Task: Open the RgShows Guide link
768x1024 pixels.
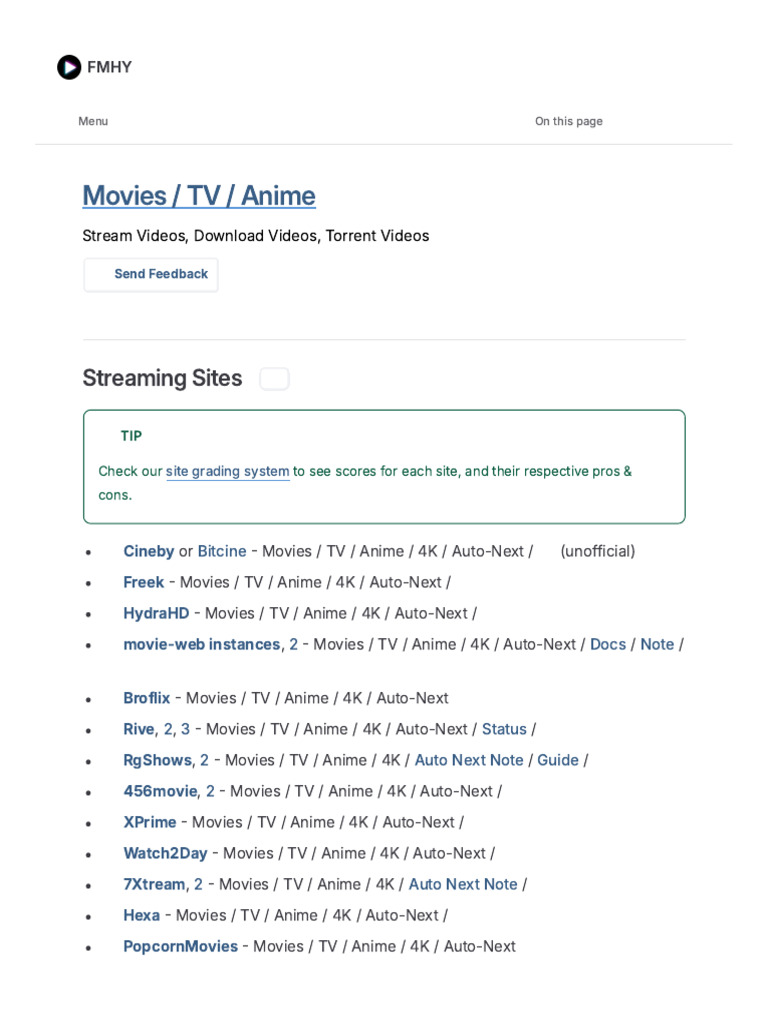Action: point(558,760)
